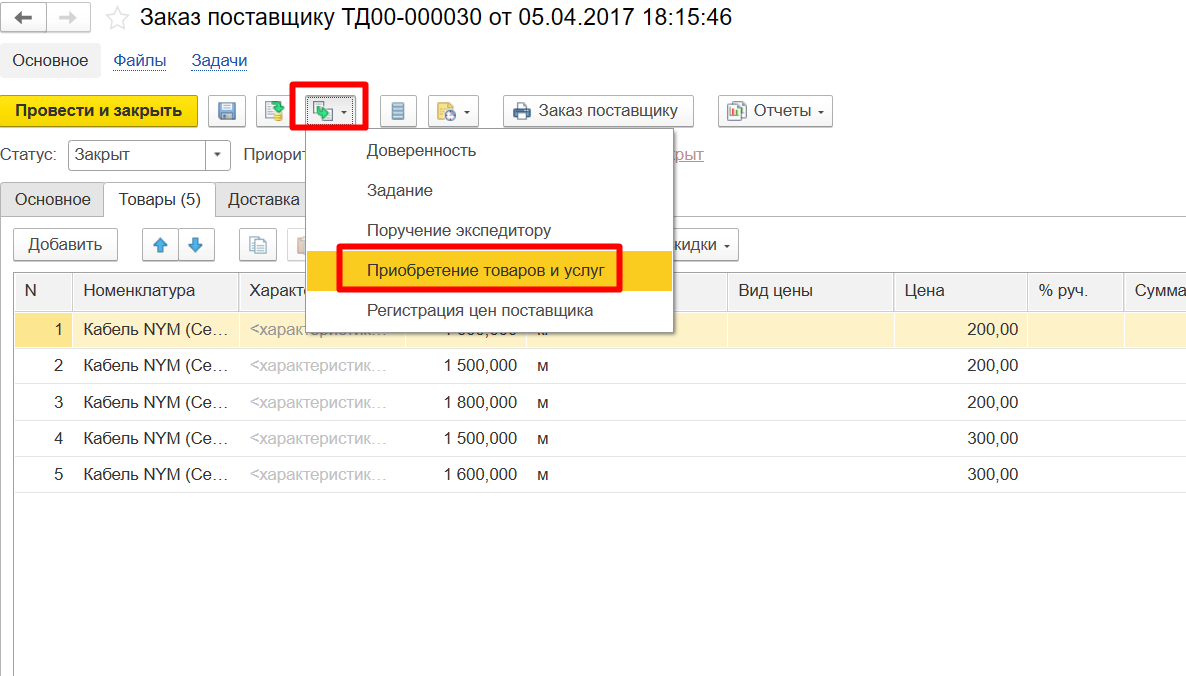The height and width of the screenshot is (676, 1186).
Task: Switch to the Товары (5) tab
Action: [x=159, y=199]
